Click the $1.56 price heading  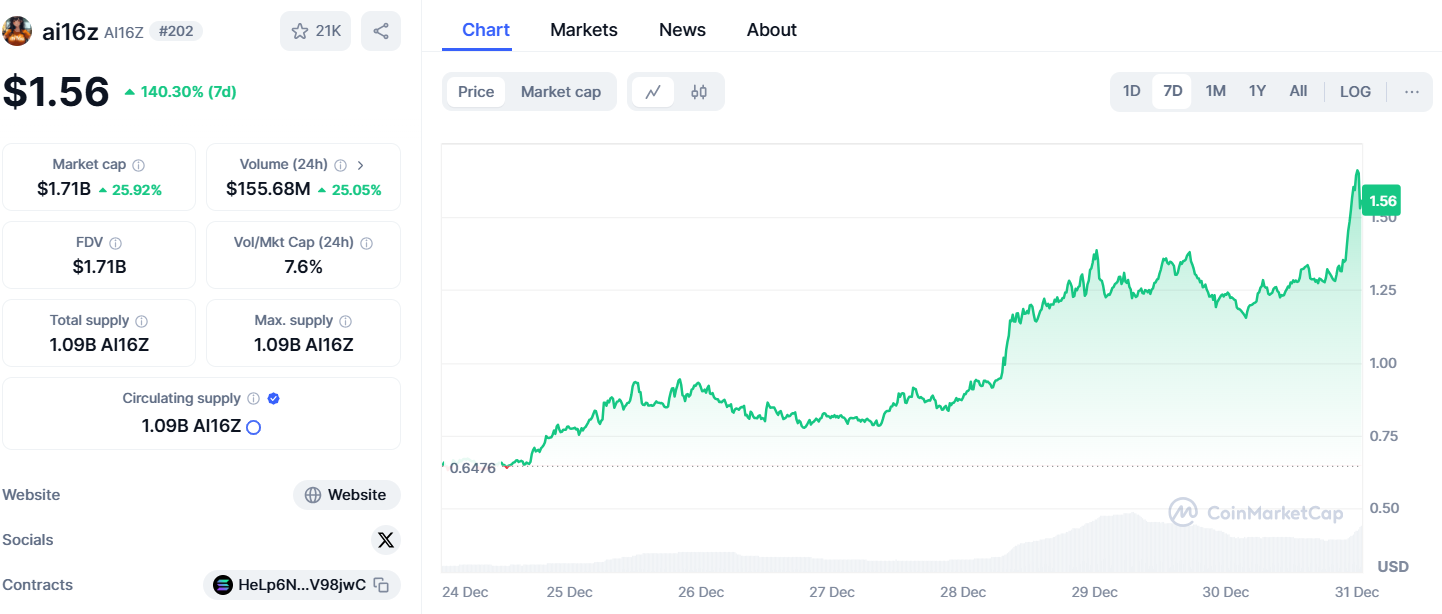pos(55,92)
